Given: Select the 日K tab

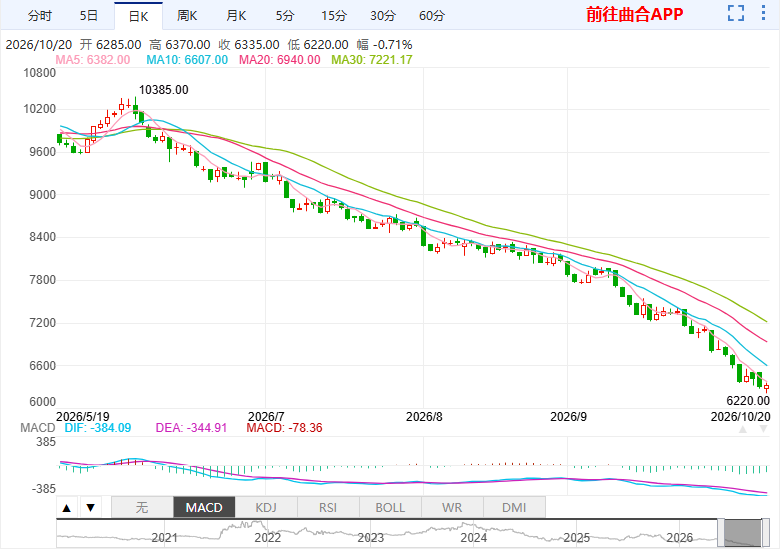Looking at the screenshot, I should pos(138,16).
